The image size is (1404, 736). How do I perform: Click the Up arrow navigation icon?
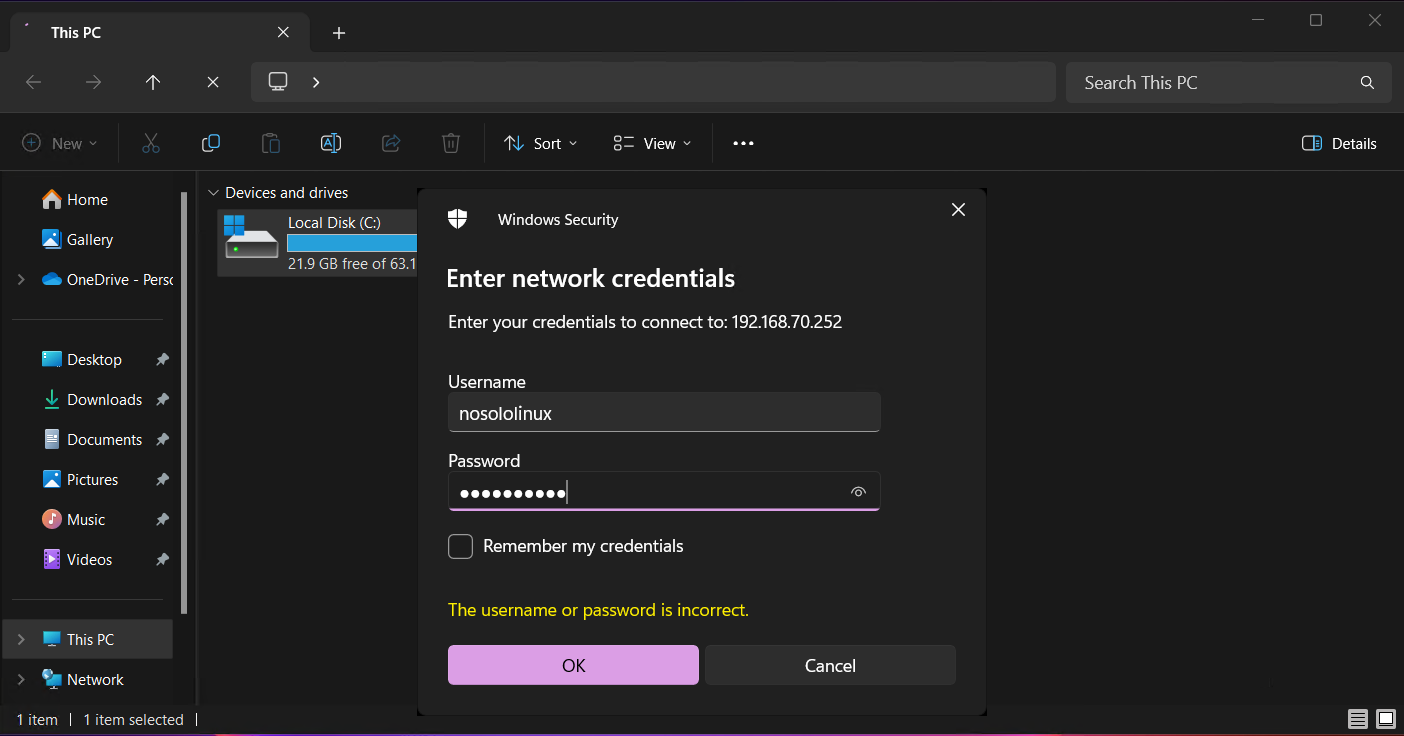[x=153, y=82]
